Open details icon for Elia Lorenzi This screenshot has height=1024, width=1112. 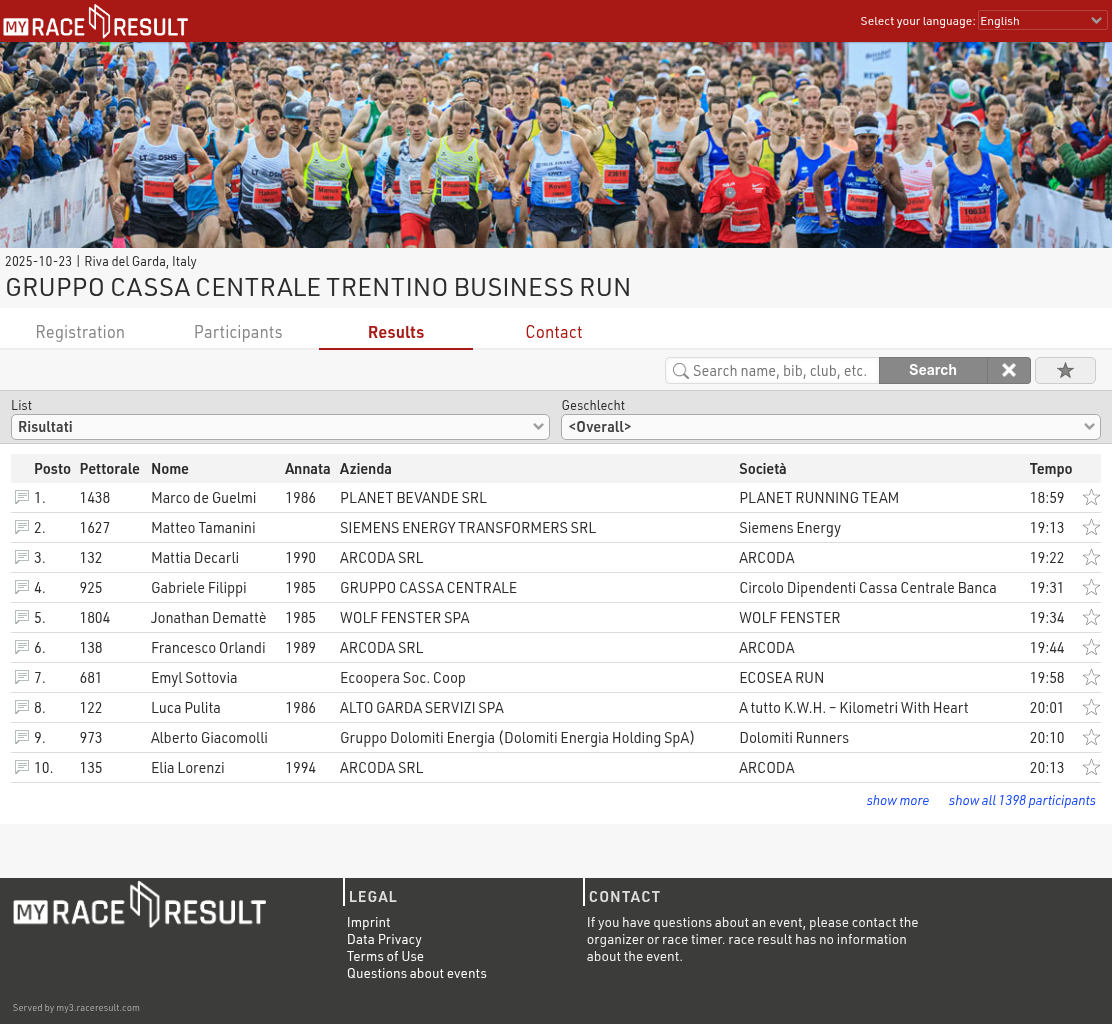(22, 767)
